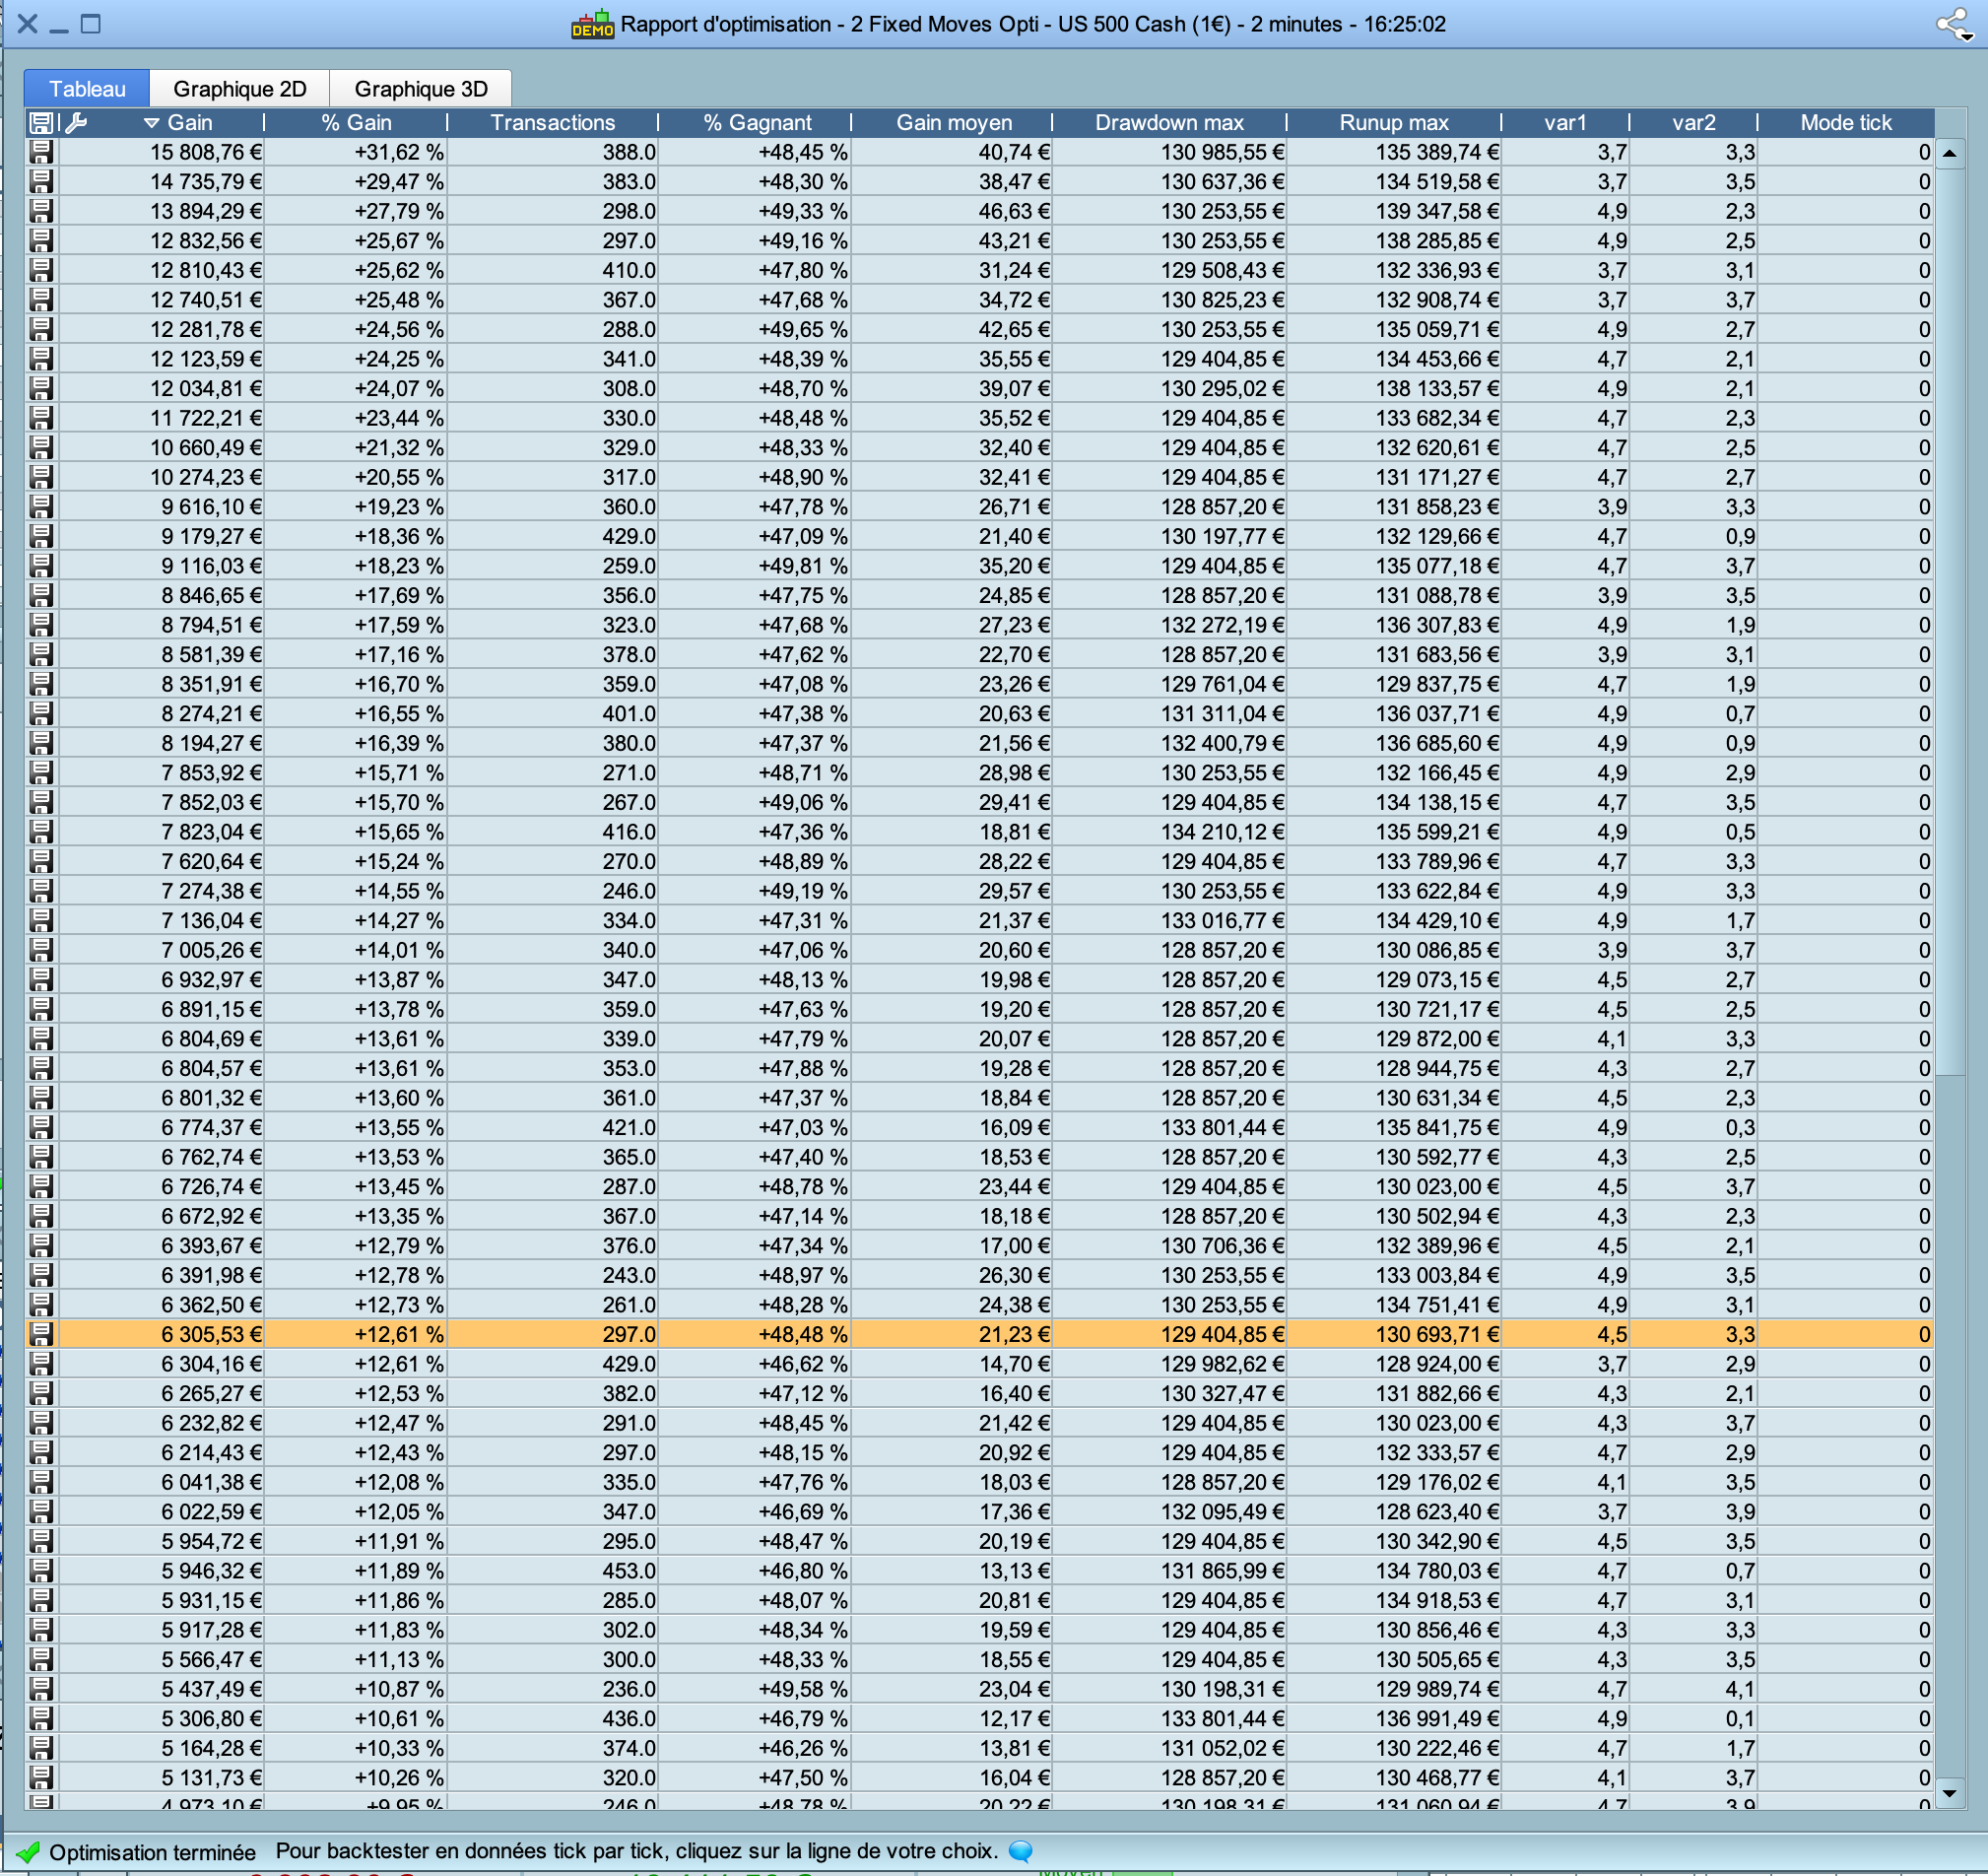Screen dimensions: 1988x1876
Task: Click the save-all icon in table header
Action: click(41, 123)
